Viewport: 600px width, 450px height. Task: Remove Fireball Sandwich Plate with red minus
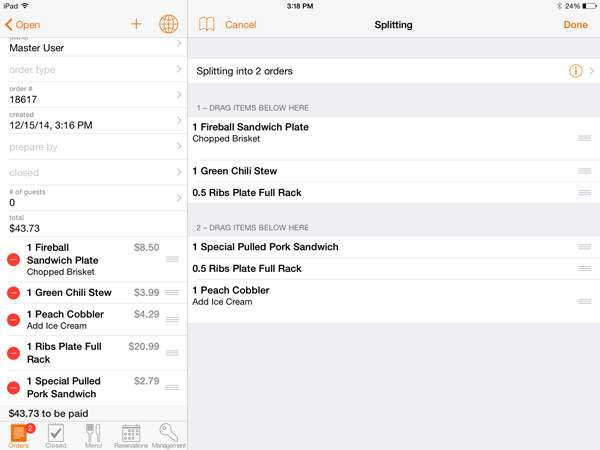pyautogui.click(x=13, y=259)
